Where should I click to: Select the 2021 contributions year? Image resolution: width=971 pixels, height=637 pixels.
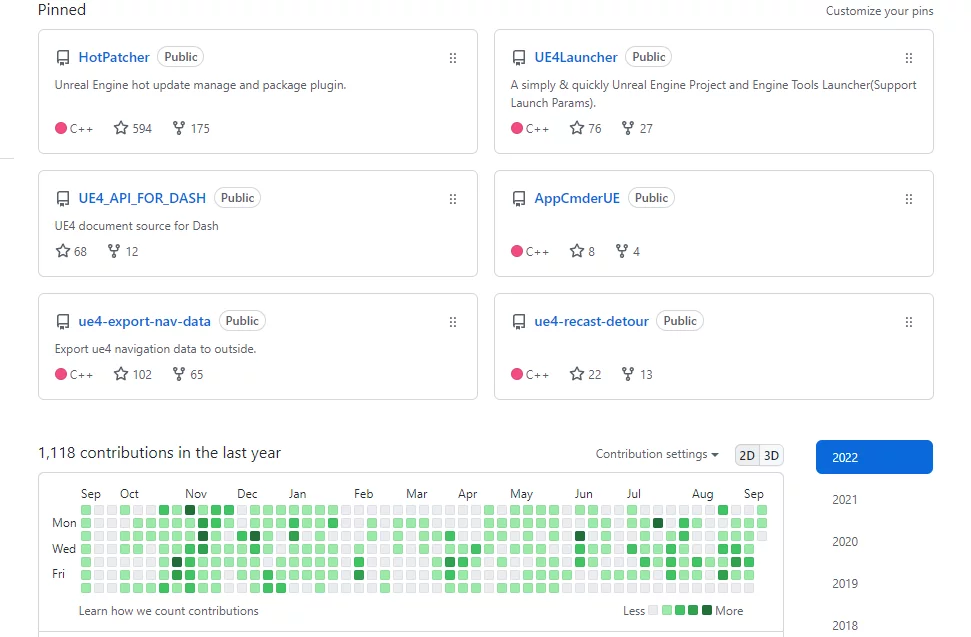click(x=845, y=500)
